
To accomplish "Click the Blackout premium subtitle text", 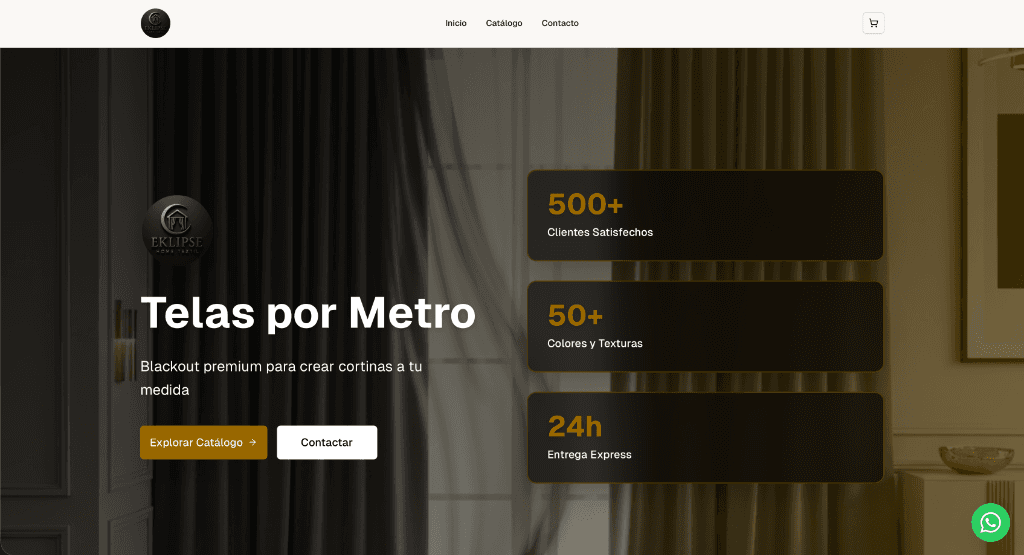I will (281, 377).
